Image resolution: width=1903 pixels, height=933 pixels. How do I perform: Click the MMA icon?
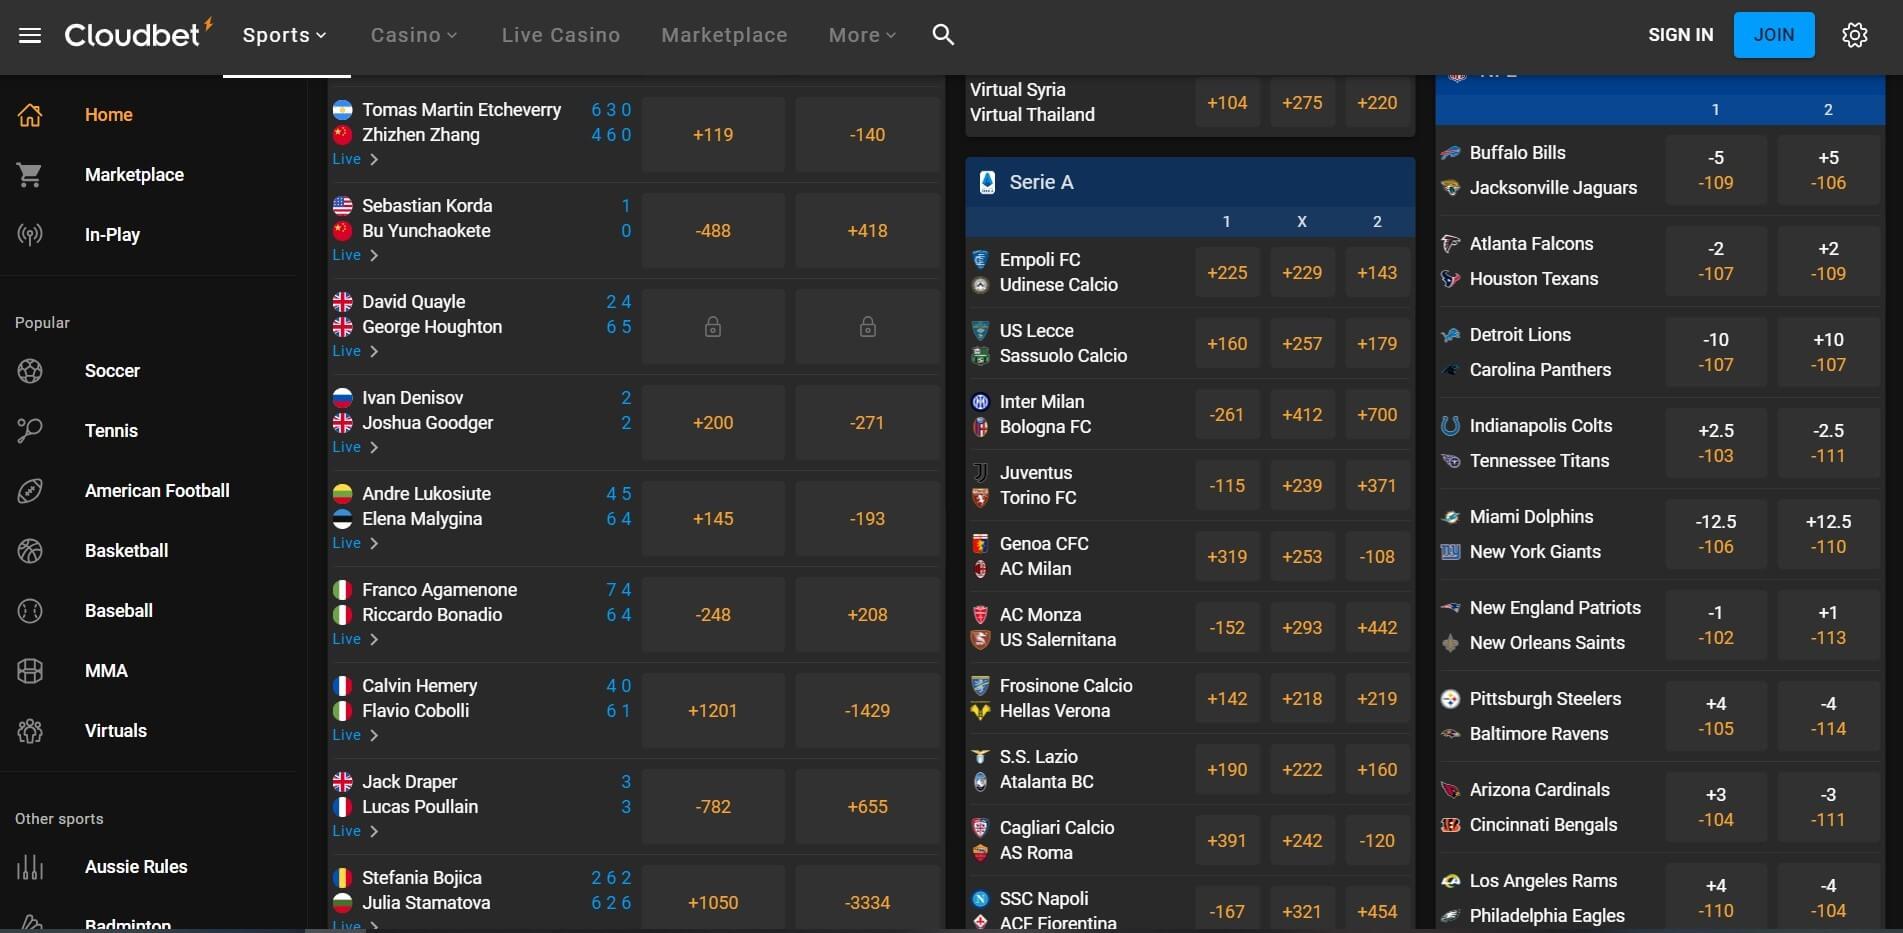[30, 671]
